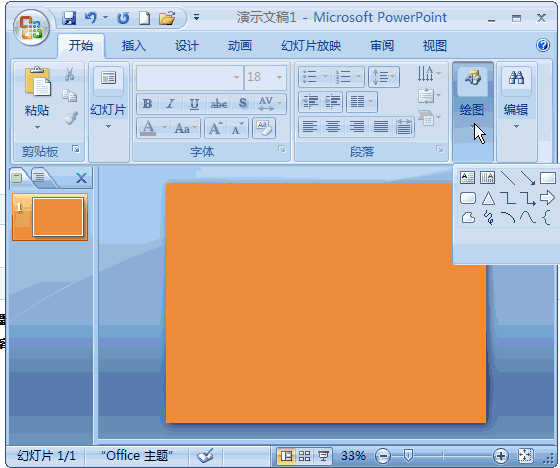Decrease list indent level
Viewport: 560px width, 468px height.
[x=310, y=101]
